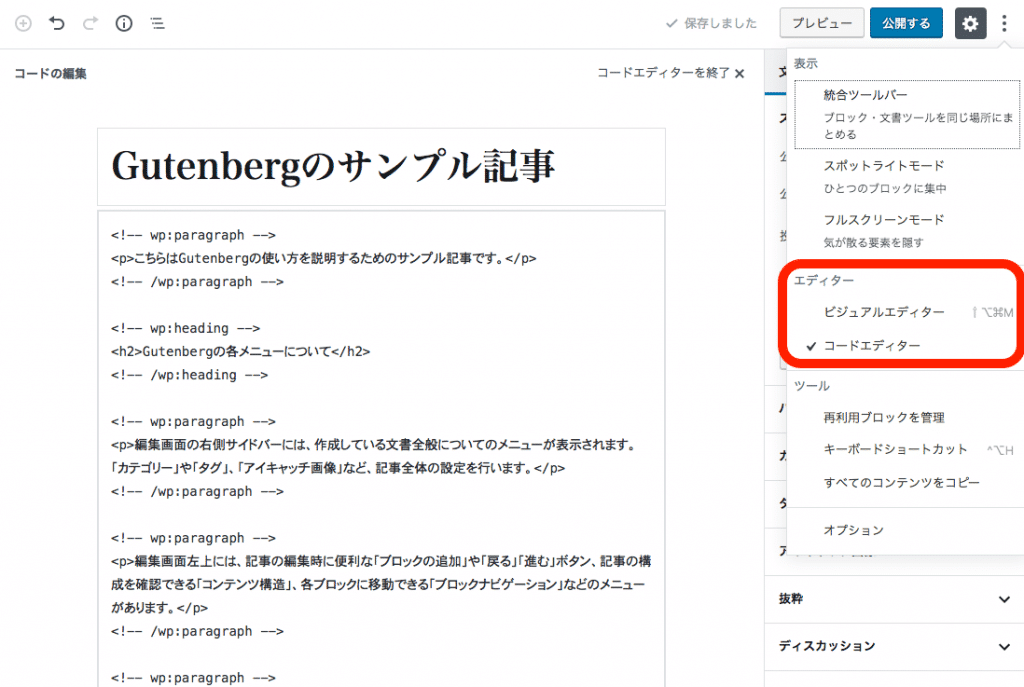Click the 公開する publish button
This screenshot has width=1024, height=687.
pos(906,24)
